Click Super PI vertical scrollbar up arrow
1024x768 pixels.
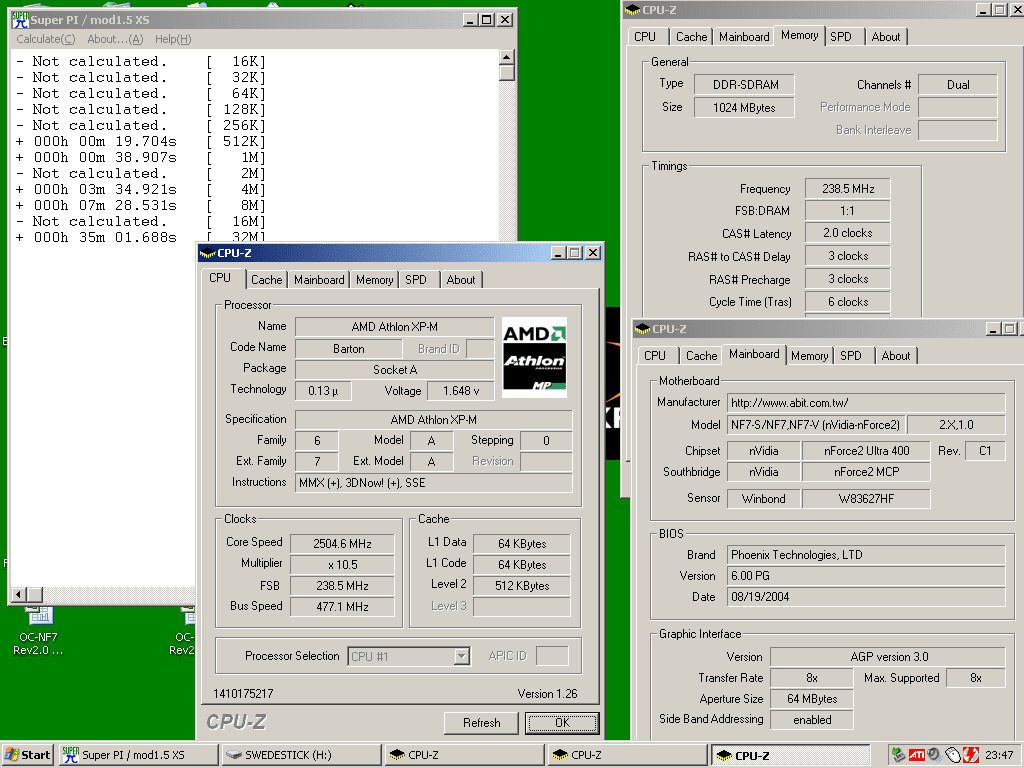coord(507,57)
